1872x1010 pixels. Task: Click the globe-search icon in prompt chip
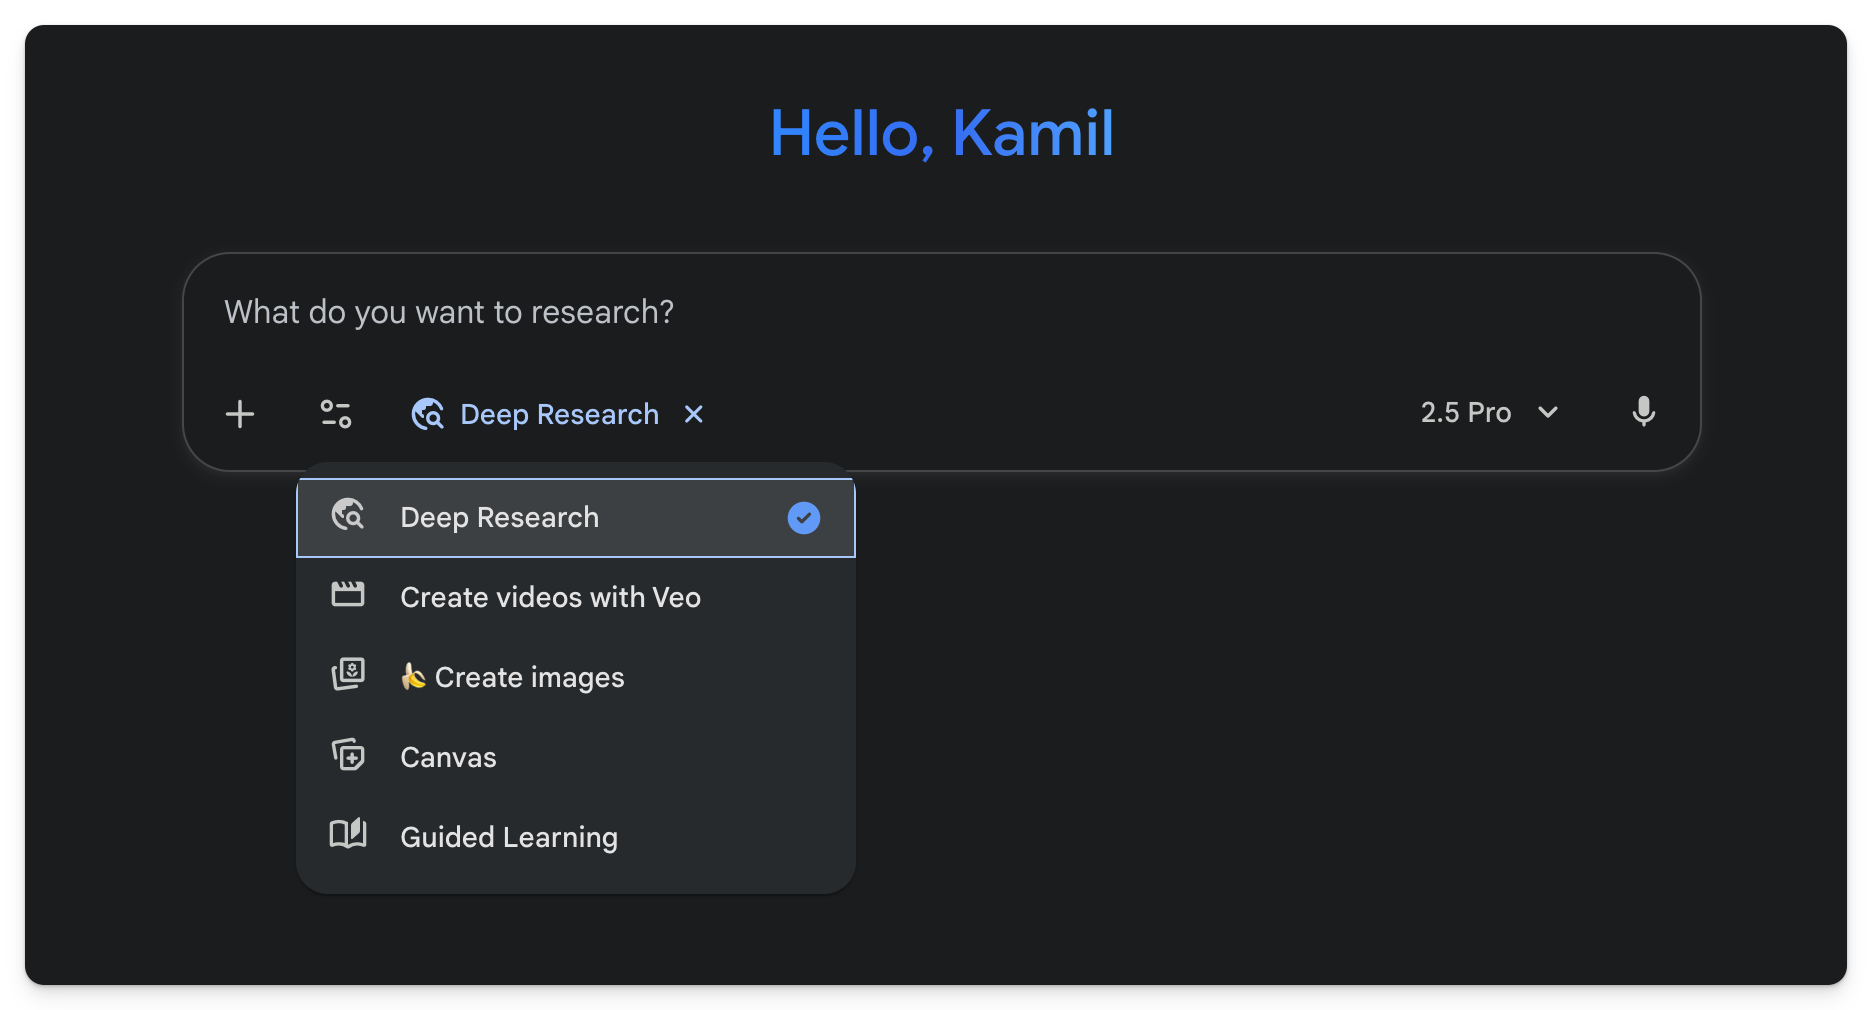(x=428, y=414)
